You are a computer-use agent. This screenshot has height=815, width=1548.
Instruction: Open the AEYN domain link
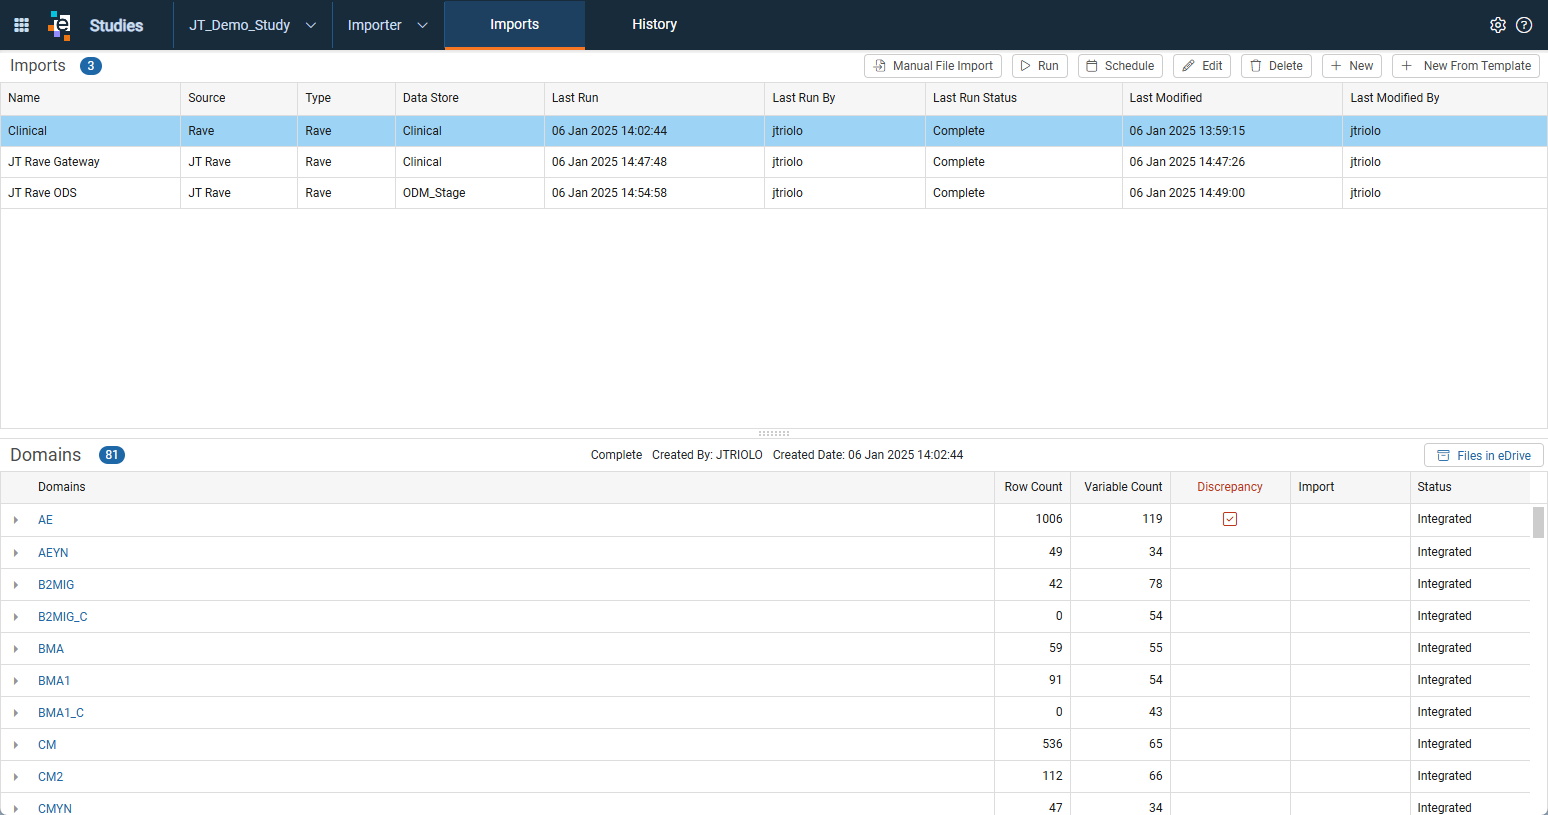53,553
